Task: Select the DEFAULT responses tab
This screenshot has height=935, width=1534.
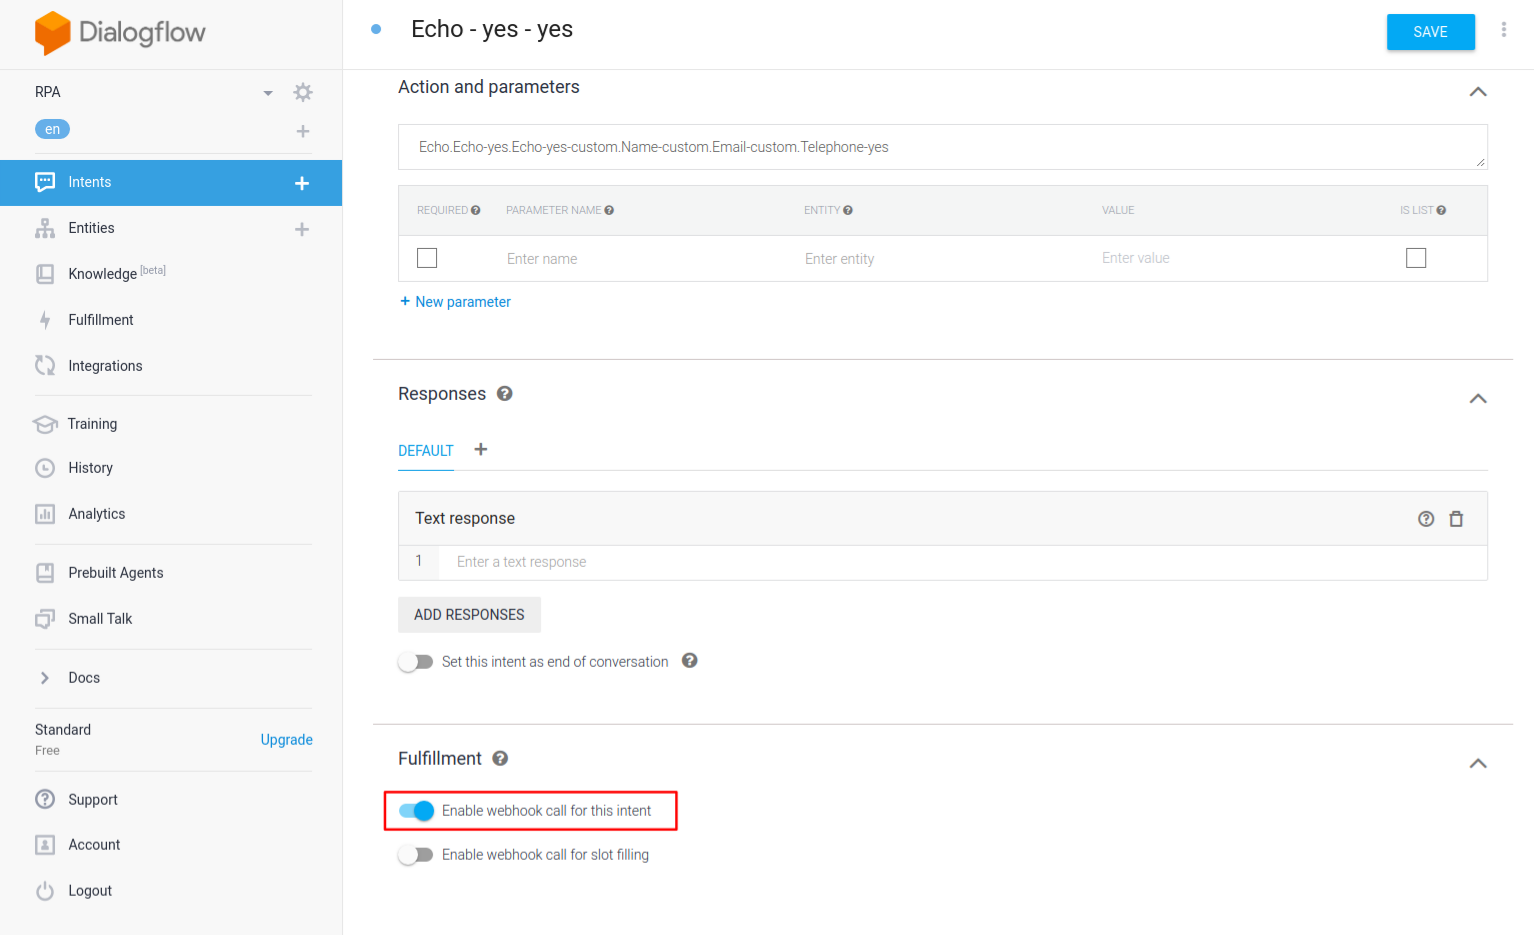Action: point(426,451)
